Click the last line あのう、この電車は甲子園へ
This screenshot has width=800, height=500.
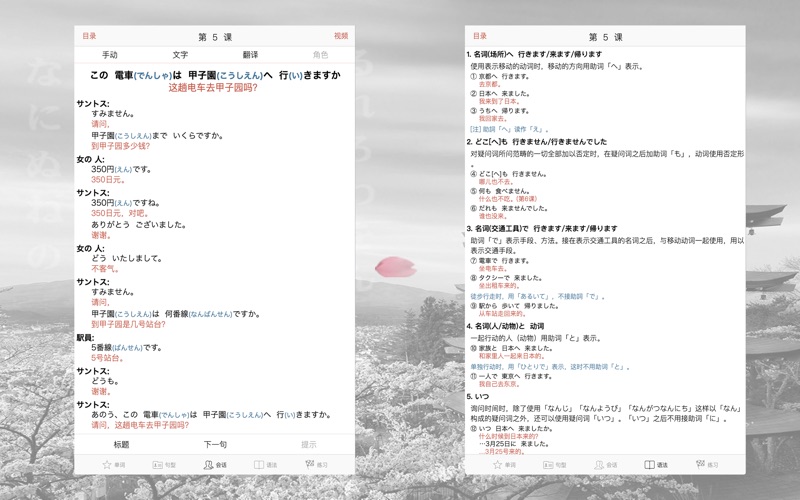click(x=212, y=415)
